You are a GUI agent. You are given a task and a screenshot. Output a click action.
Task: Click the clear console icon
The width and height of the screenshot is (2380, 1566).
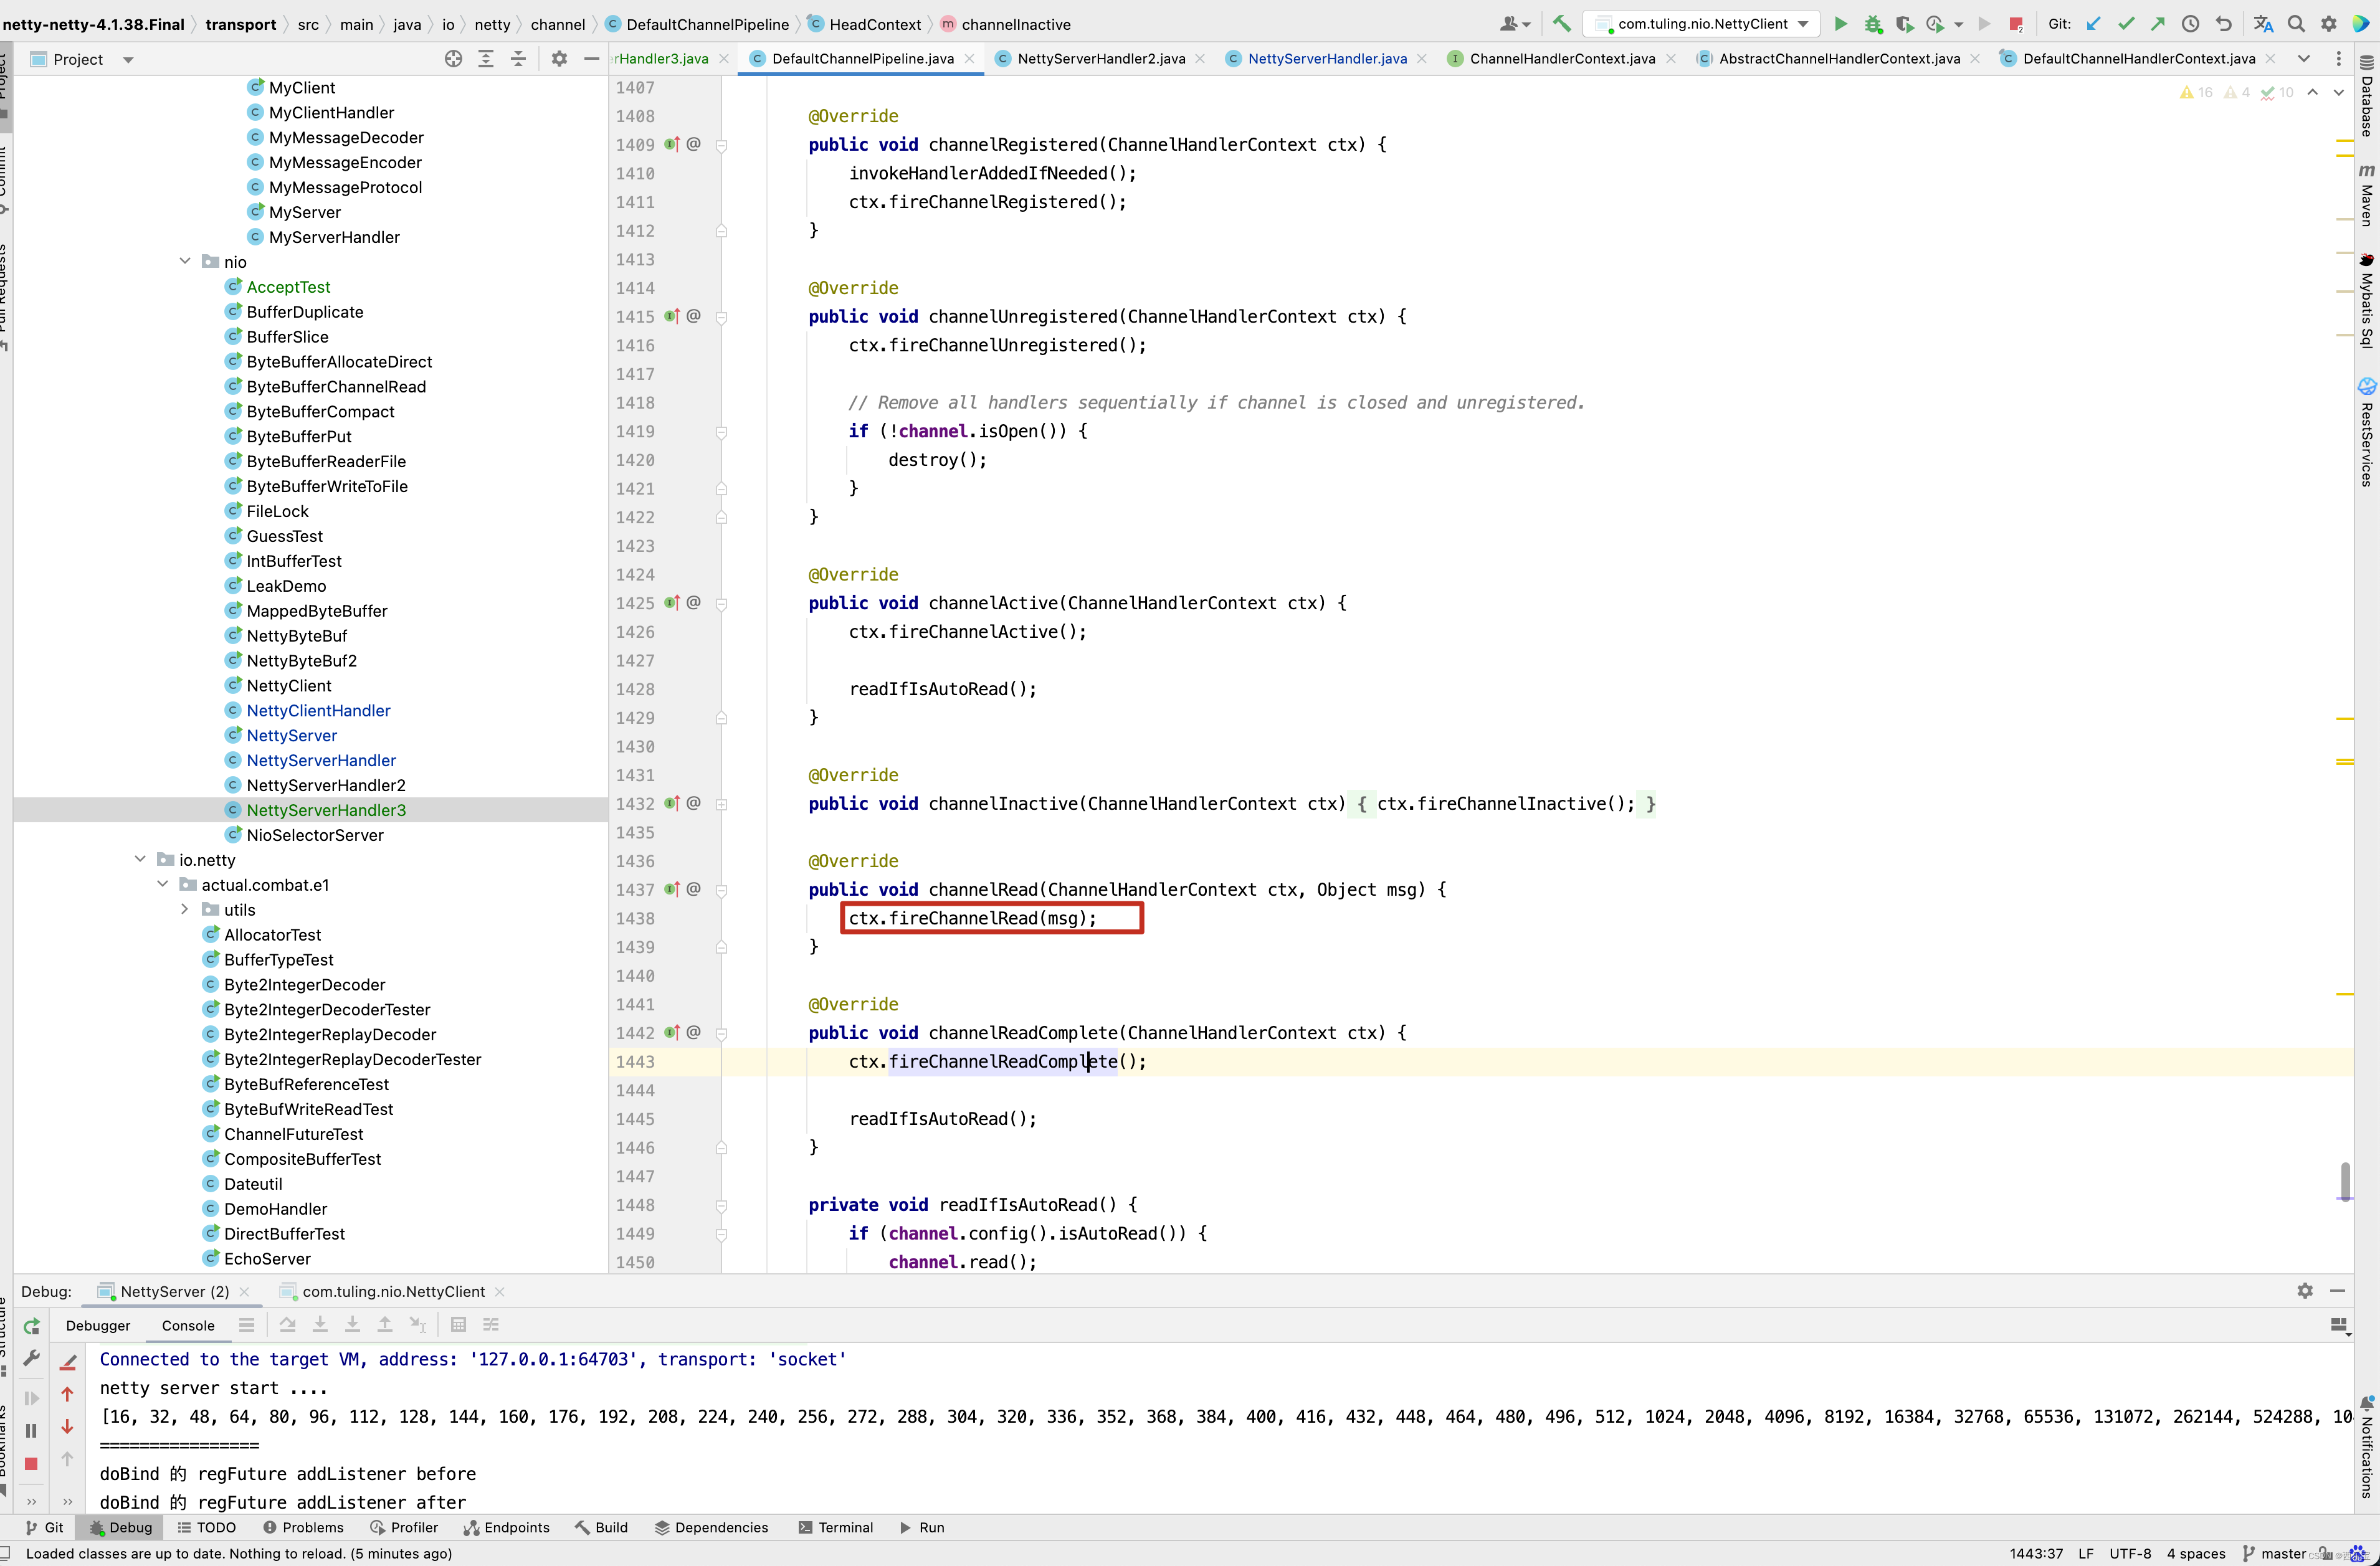pyautogui.click(x=68, y=1362)
